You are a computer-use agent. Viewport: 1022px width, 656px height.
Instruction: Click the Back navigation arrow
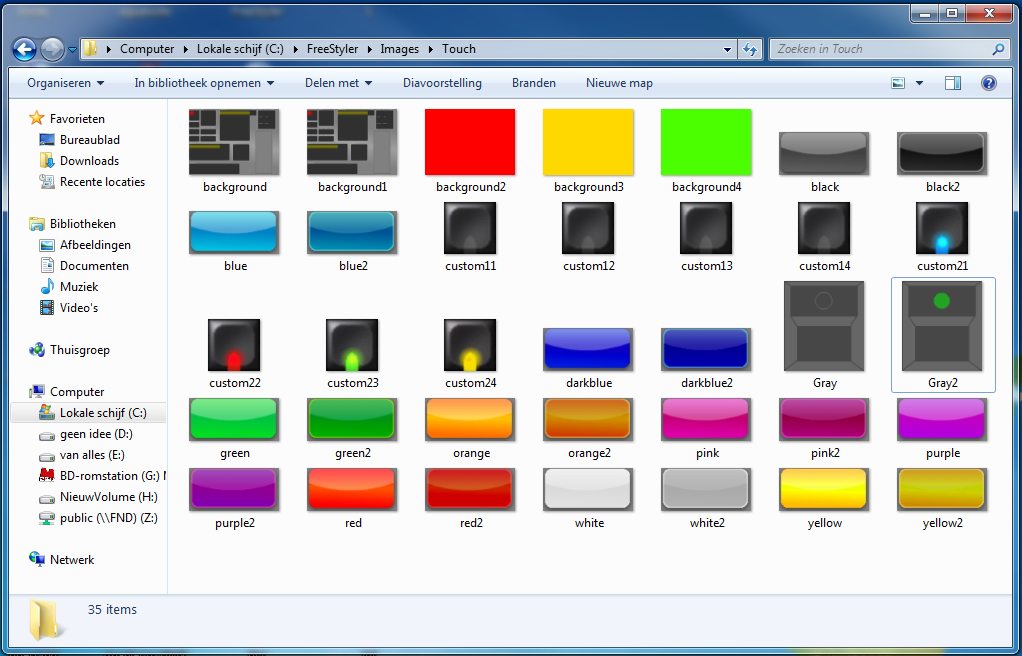point(24,49)
